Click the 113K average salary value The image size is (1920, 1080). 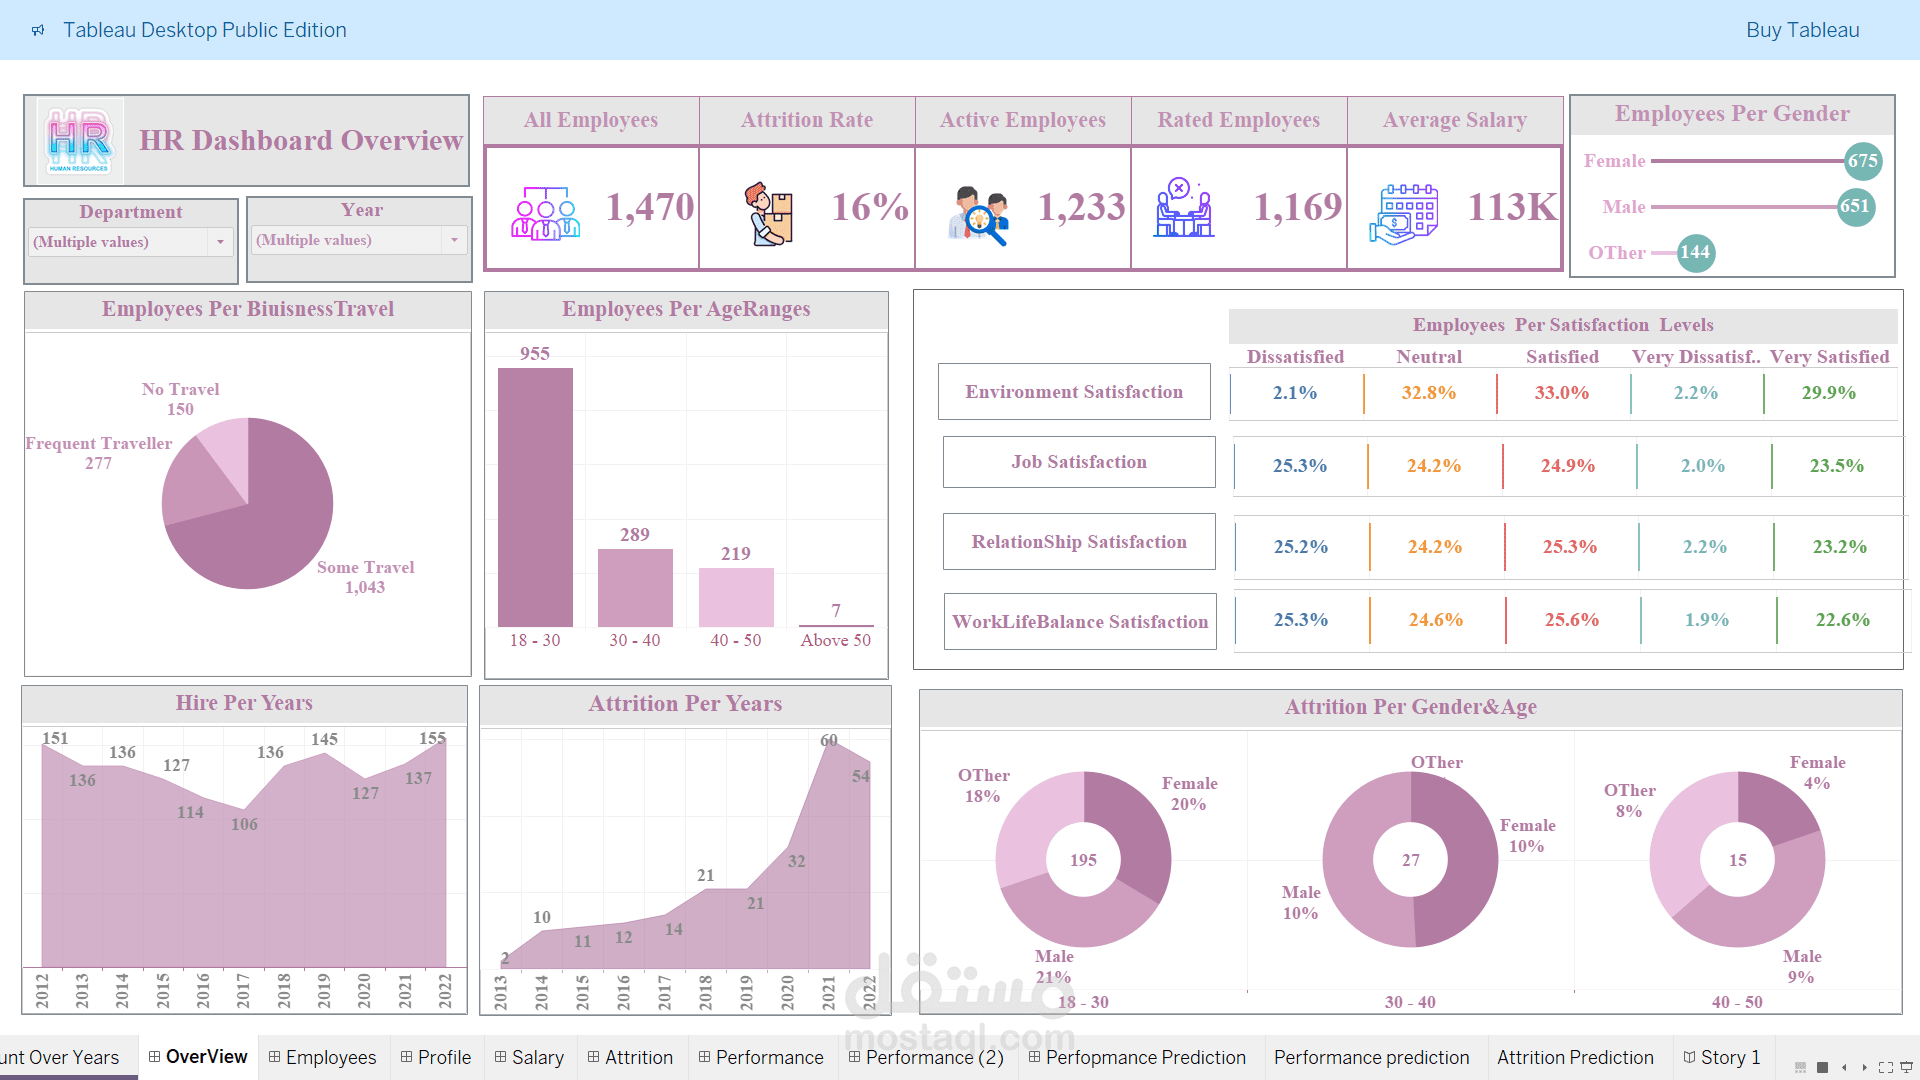(x=1512, y=207)
